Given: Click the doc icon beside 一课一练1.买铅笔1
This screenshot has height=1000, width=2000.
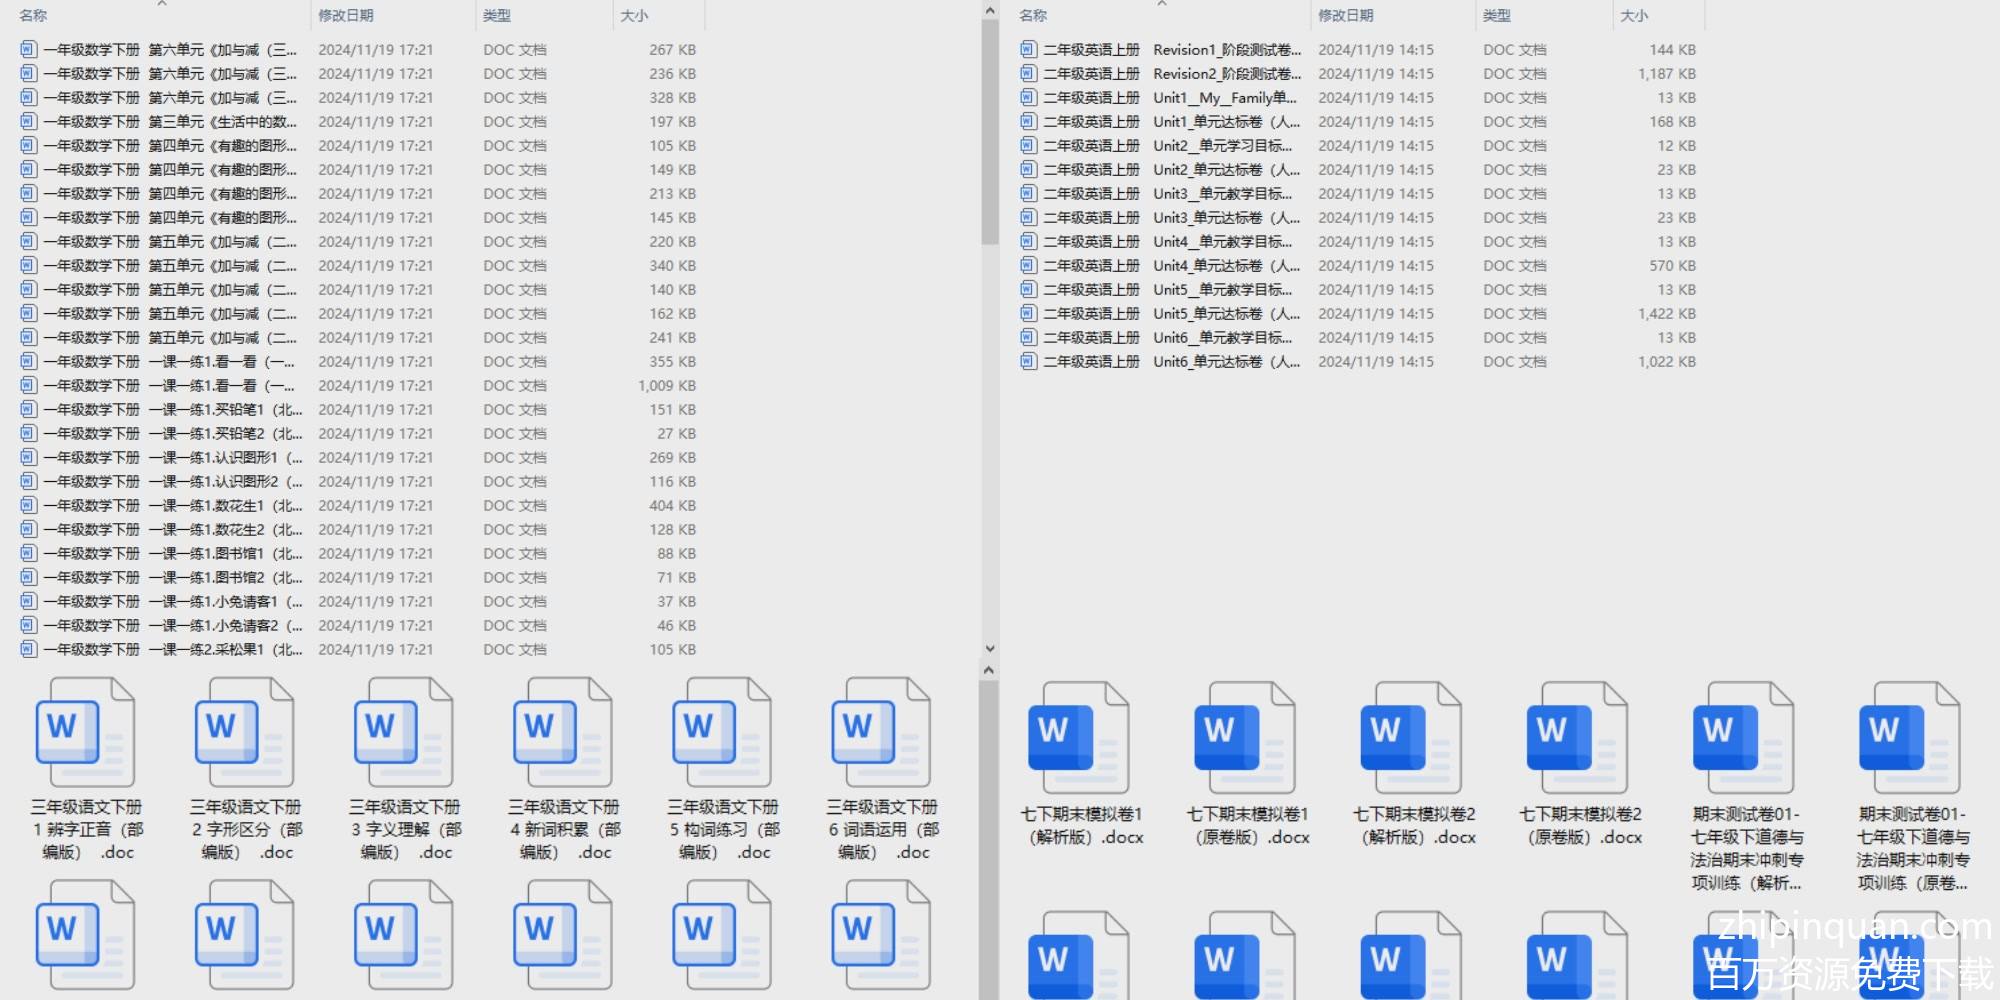Looking at the screenshot, I should [x=28, y=409].
